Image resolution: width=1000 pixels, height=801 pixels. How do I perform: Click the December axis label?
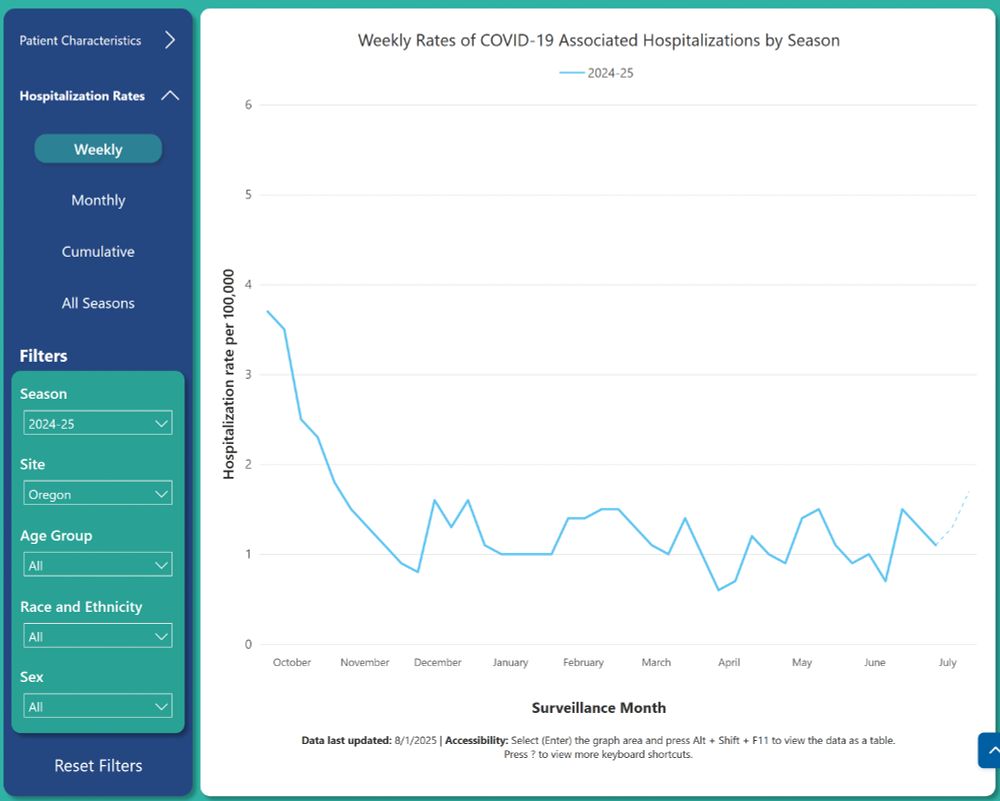[438, 662]
